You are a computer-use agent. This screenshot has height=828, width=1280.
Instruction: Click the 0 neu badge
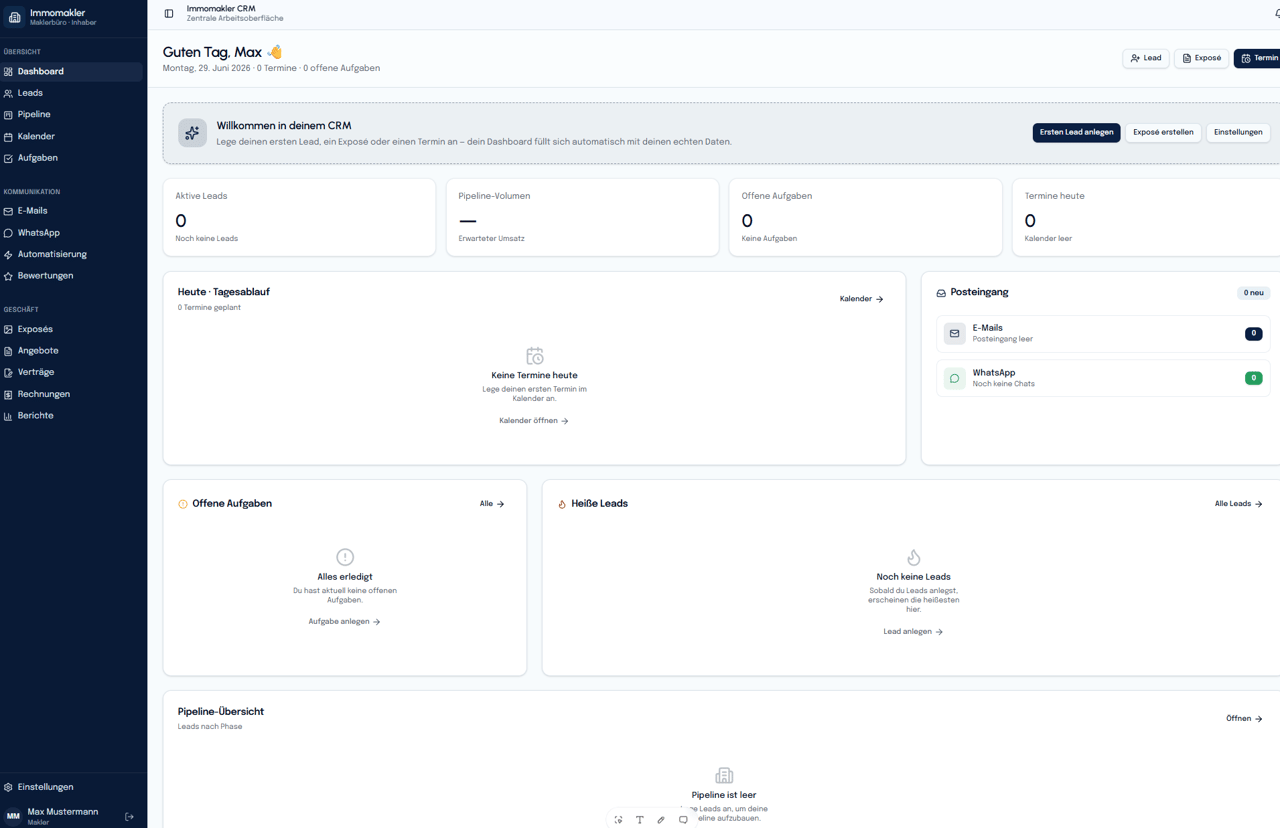pos(1254,293)
